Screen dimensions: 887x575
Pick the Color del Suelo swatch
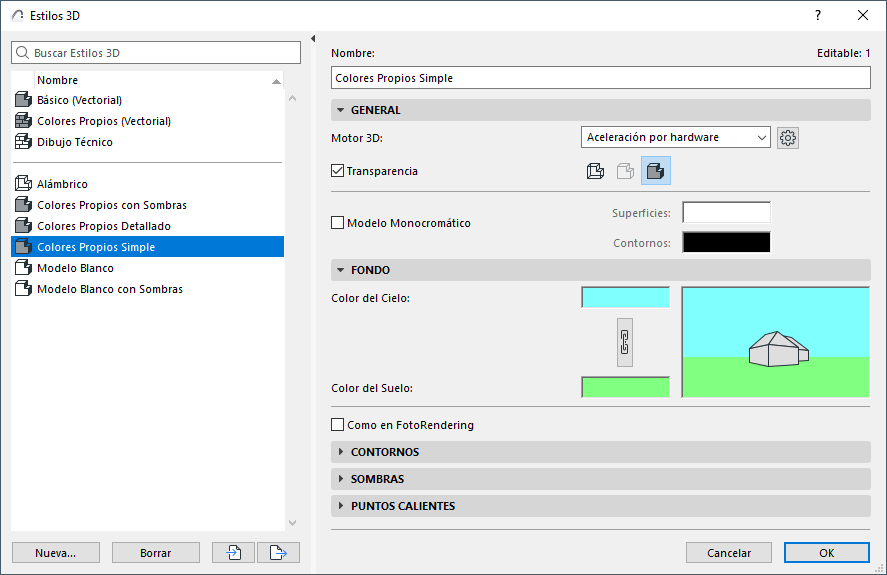click(625, 387)
